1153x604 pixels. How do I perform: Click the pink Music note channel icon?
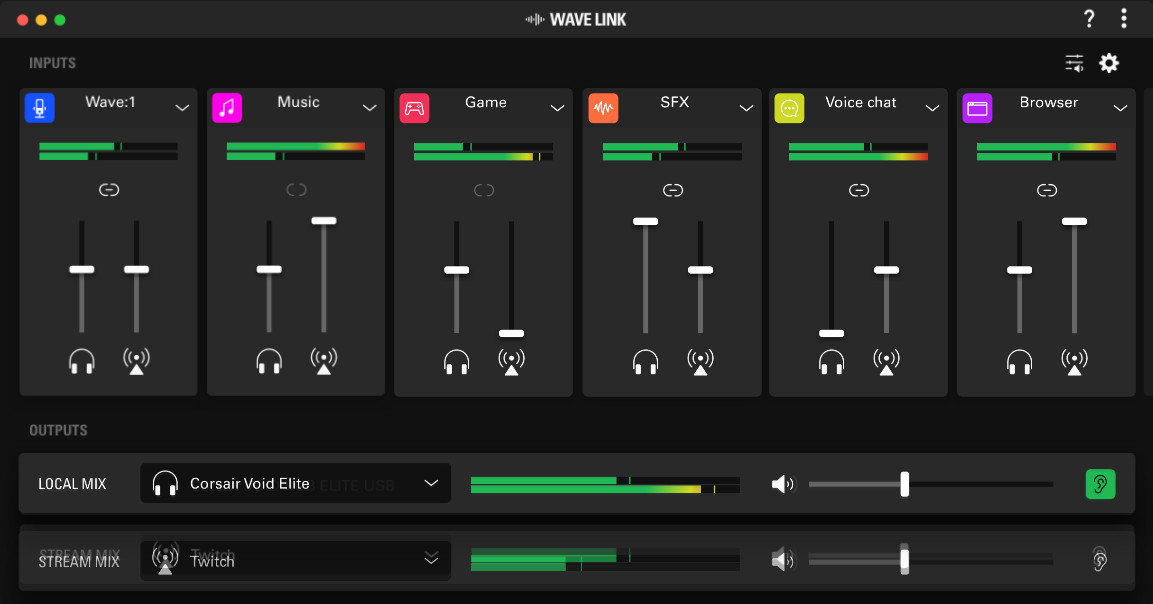[x=227, y=107]
